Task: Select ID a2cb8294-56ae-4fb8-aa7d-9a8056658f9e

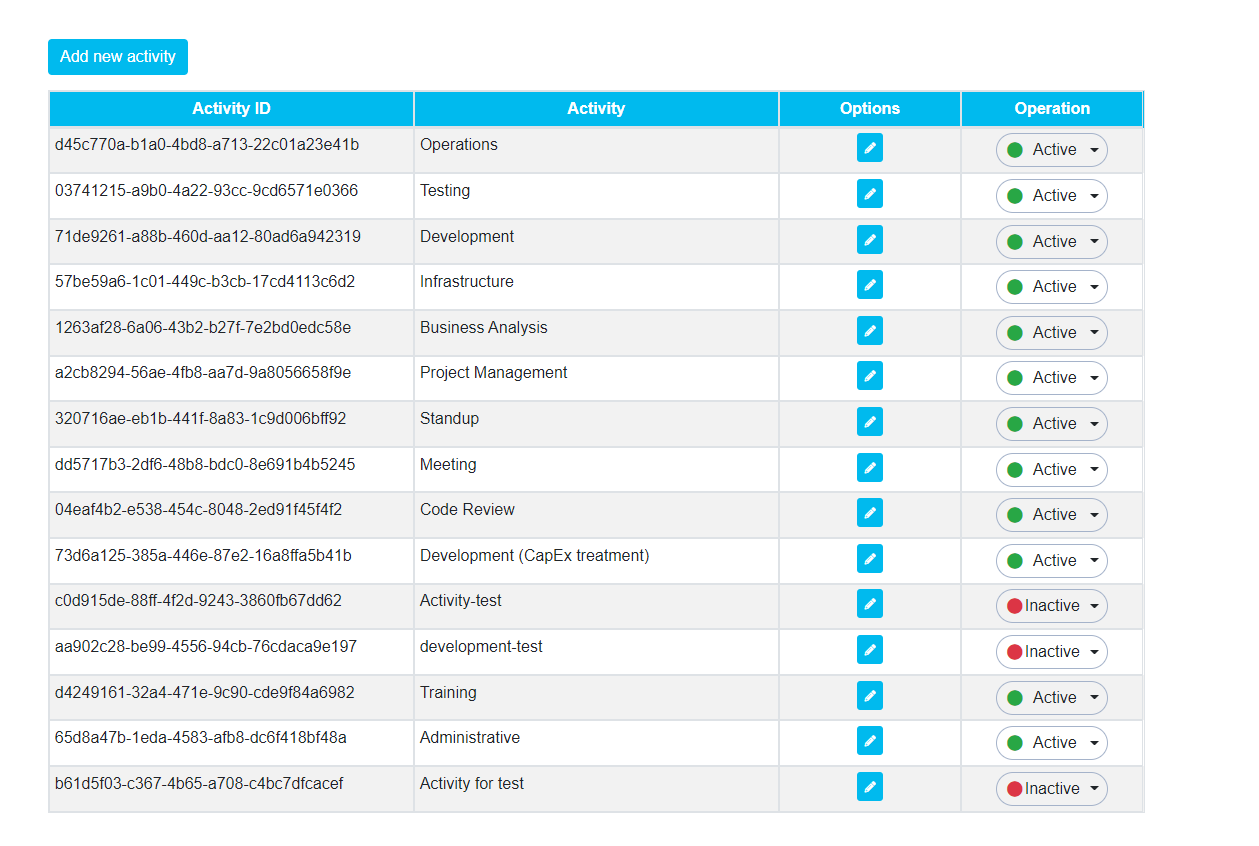Action: tap(203, 373)
